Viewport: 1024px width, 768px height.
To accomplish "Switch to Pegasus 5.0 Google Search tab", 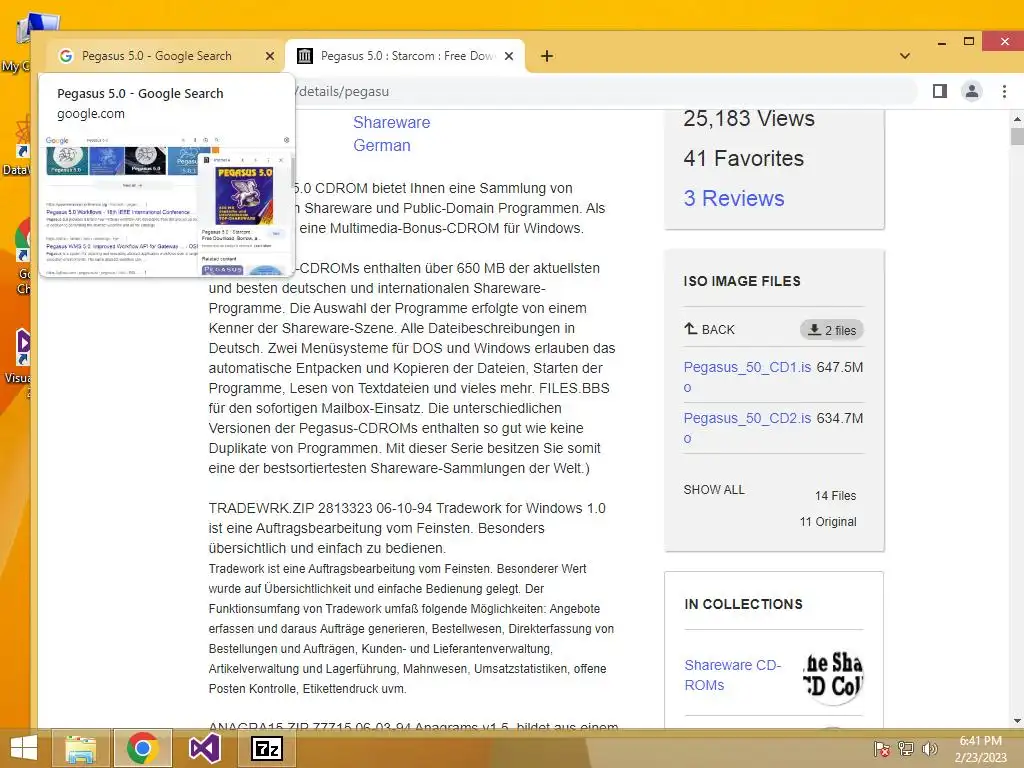I will coord(157,56).
